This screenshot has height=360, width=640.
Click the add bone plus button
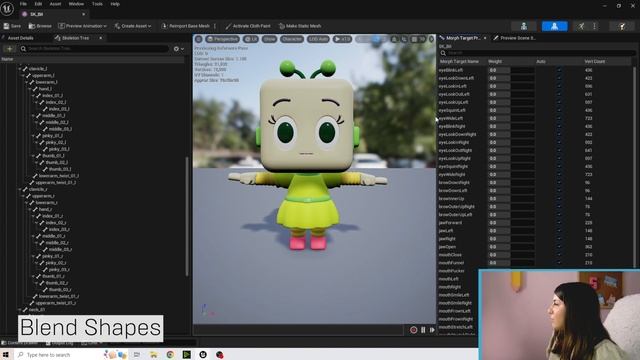9,49
